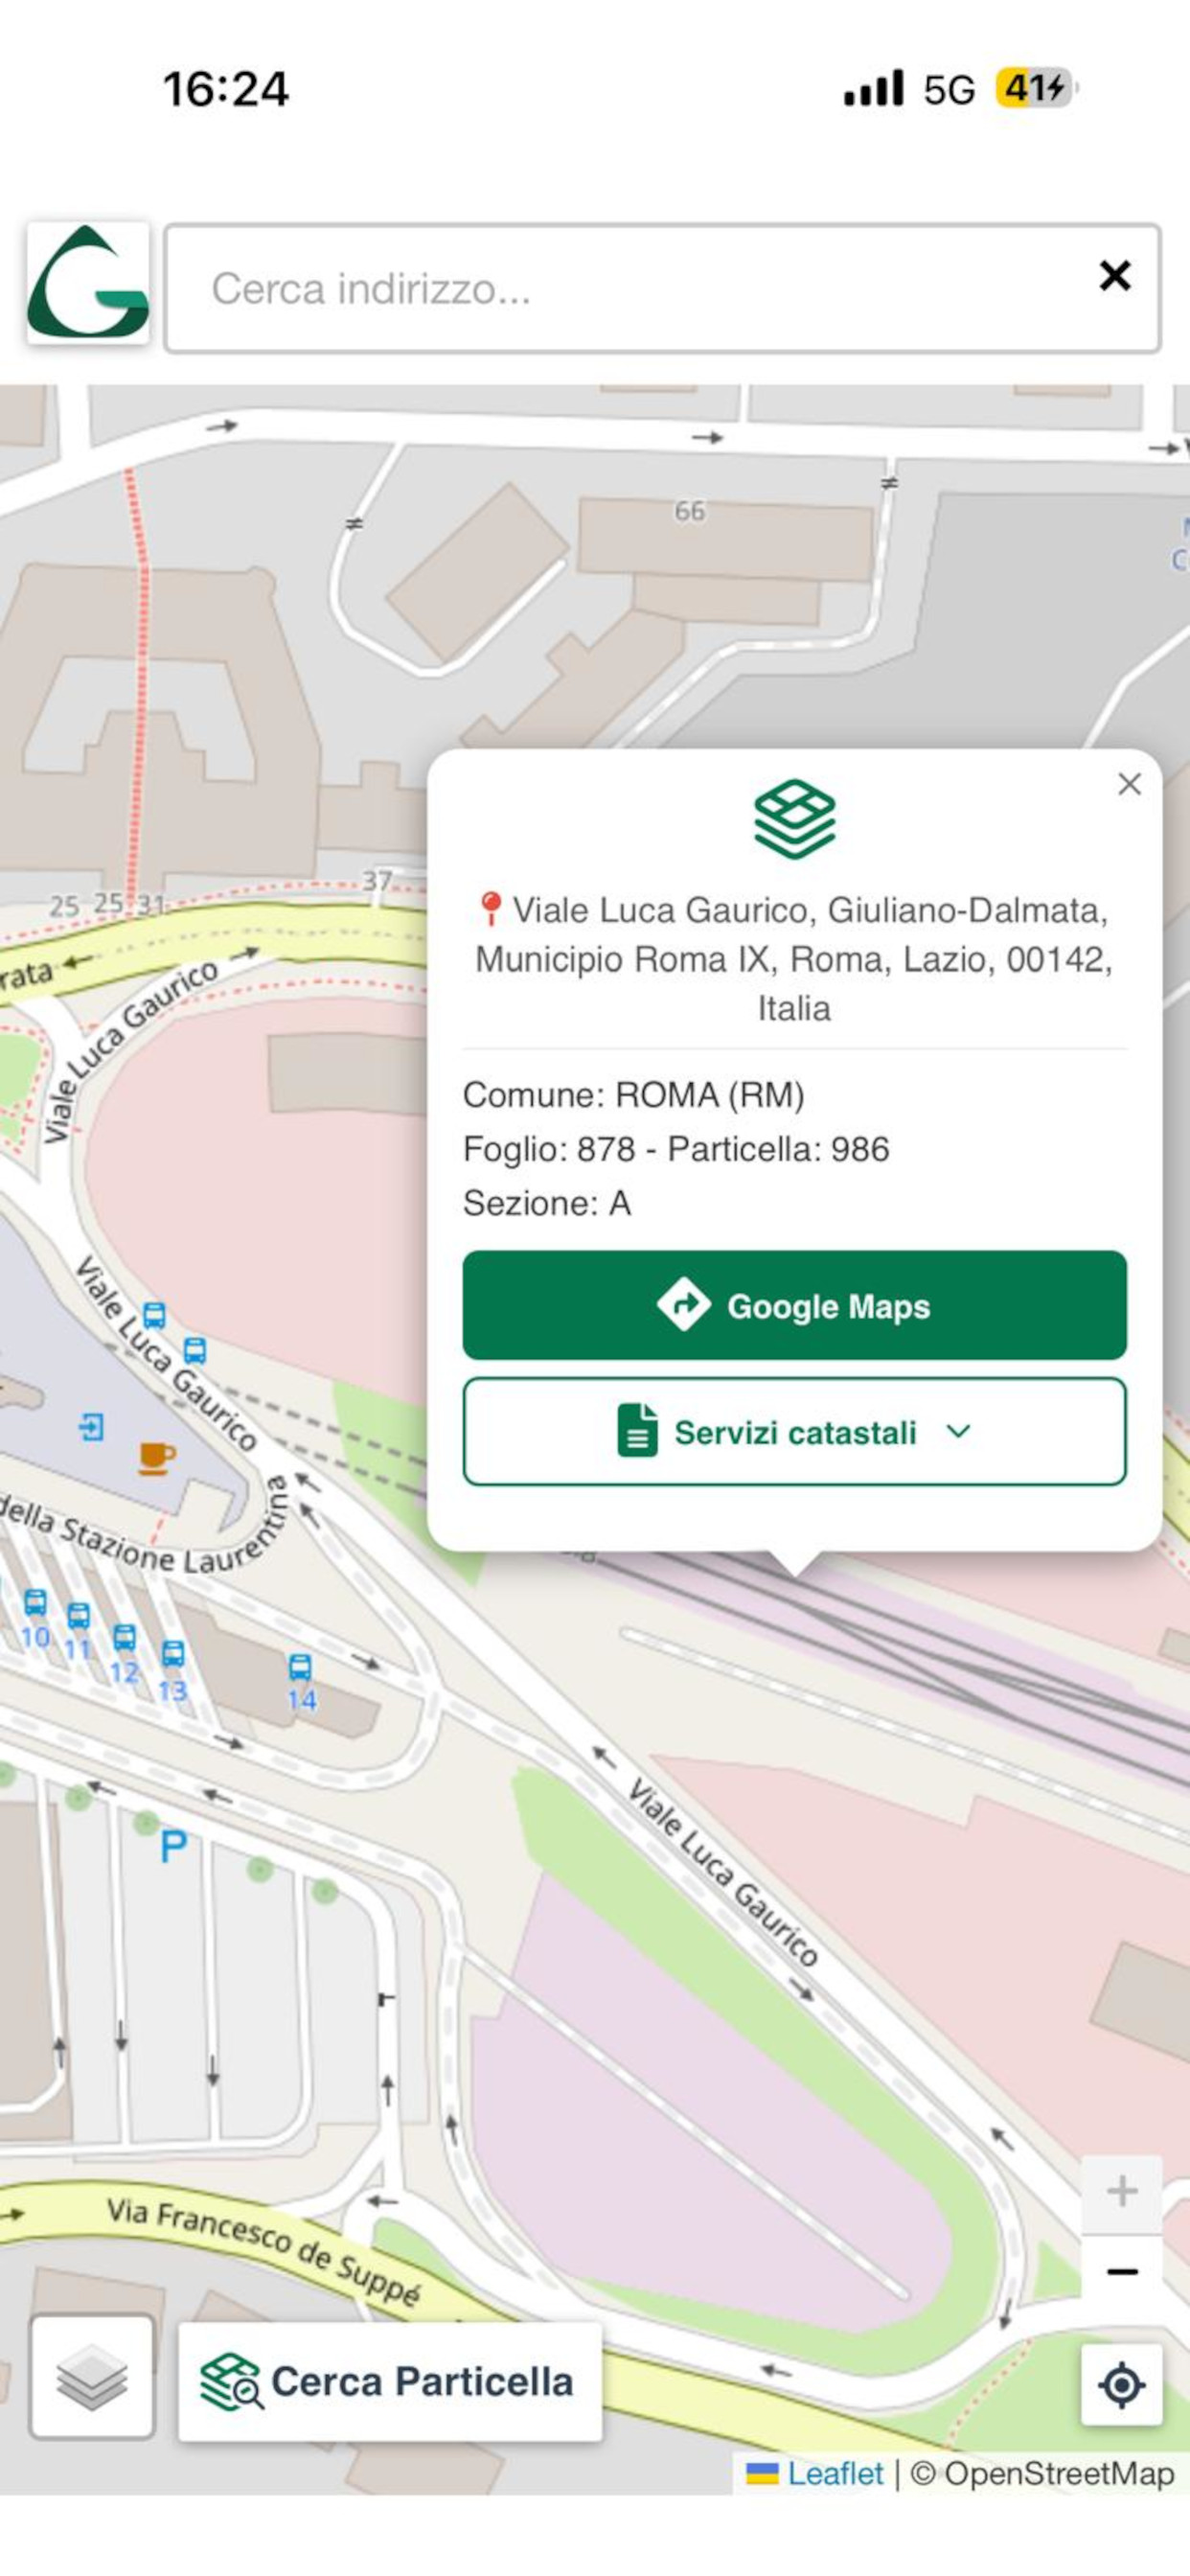Tap the 16:24 clock in status bar
Viewport: 1190px width, 2576px height.
click(226, 89)
